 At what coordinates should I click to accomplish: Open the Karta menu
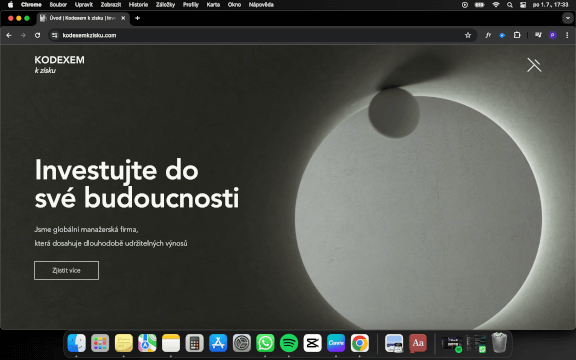pos(213,5)
